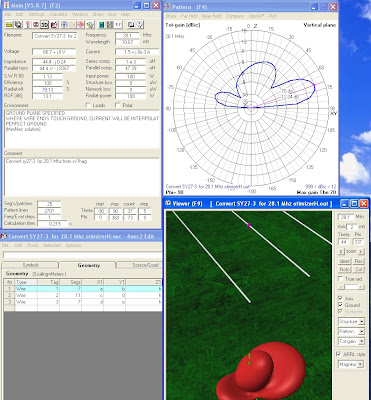Viewport: 371px width, 400px height.
Task: Uncheck the Ground checkbox in Viewer
Action: [340, 305]
